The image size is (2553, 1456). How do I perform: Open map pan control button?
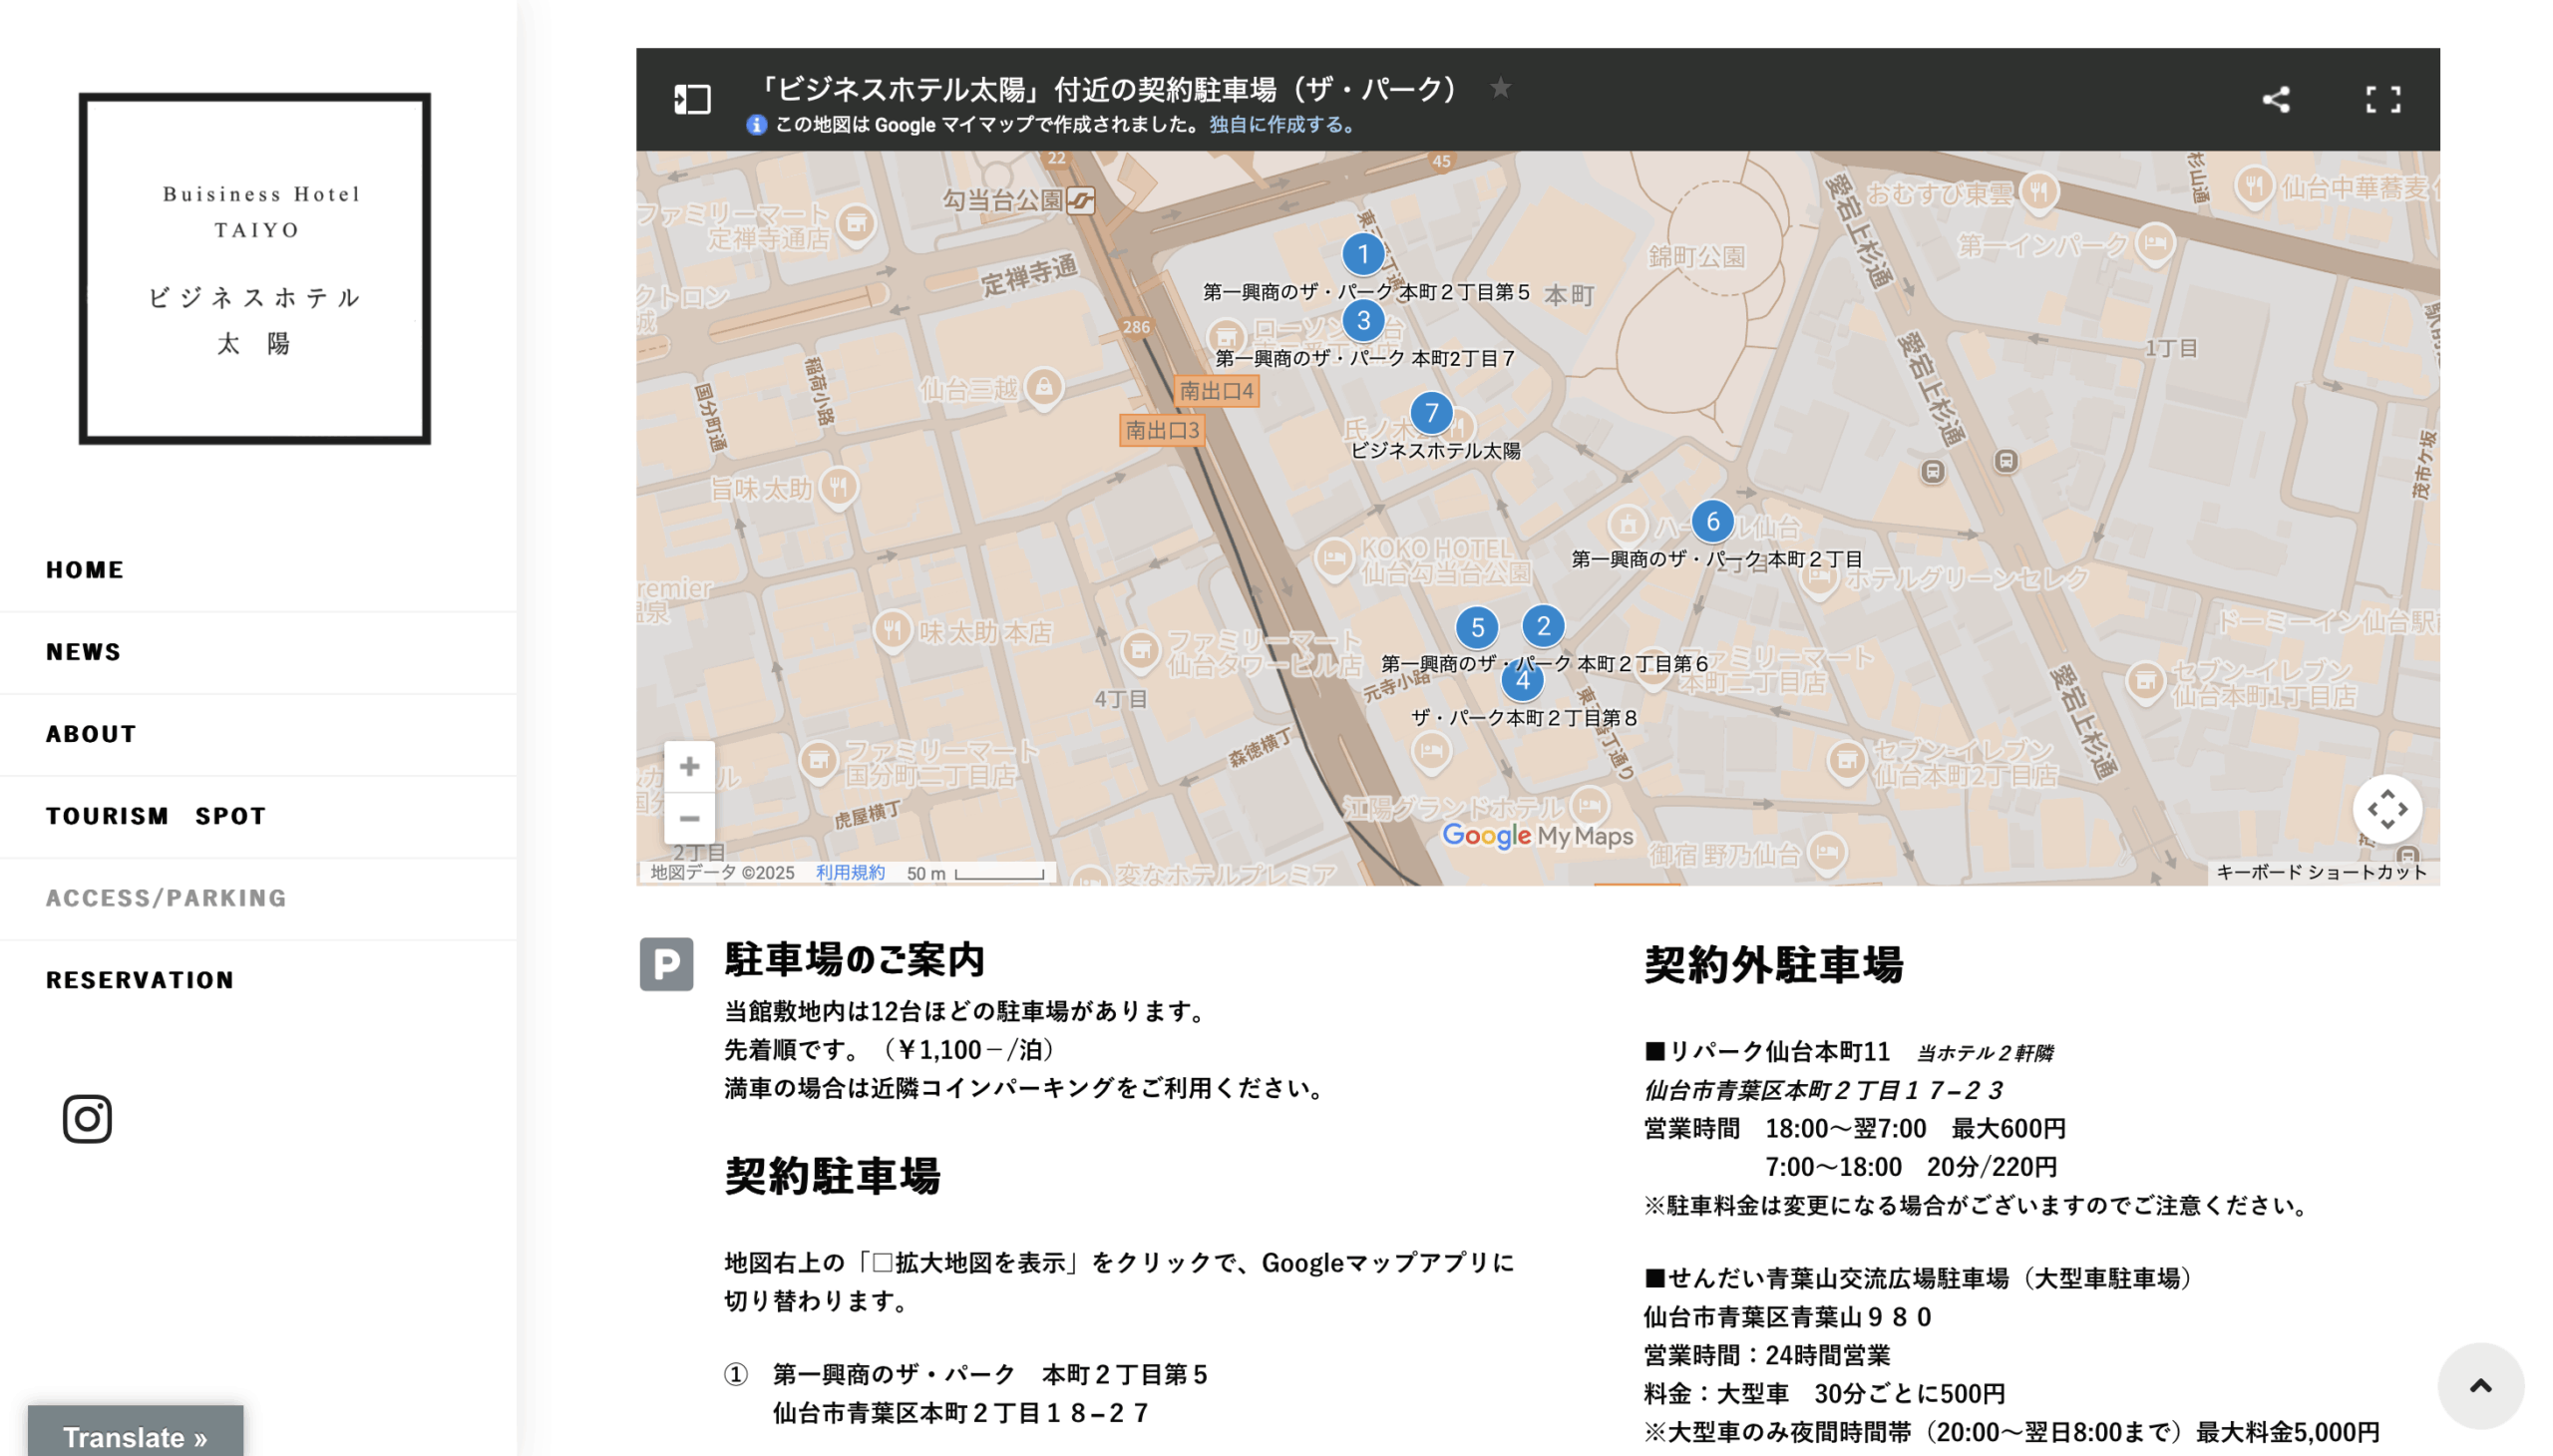pos(2386,808)
